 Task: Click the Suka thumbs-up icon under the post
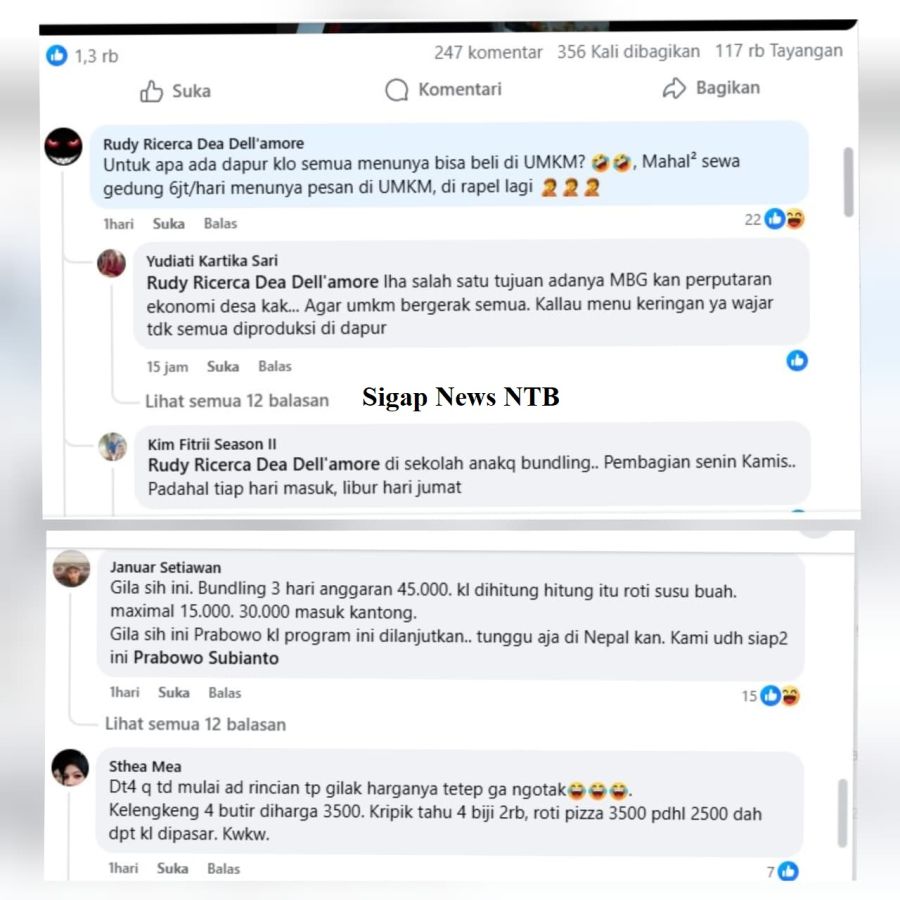151,91
